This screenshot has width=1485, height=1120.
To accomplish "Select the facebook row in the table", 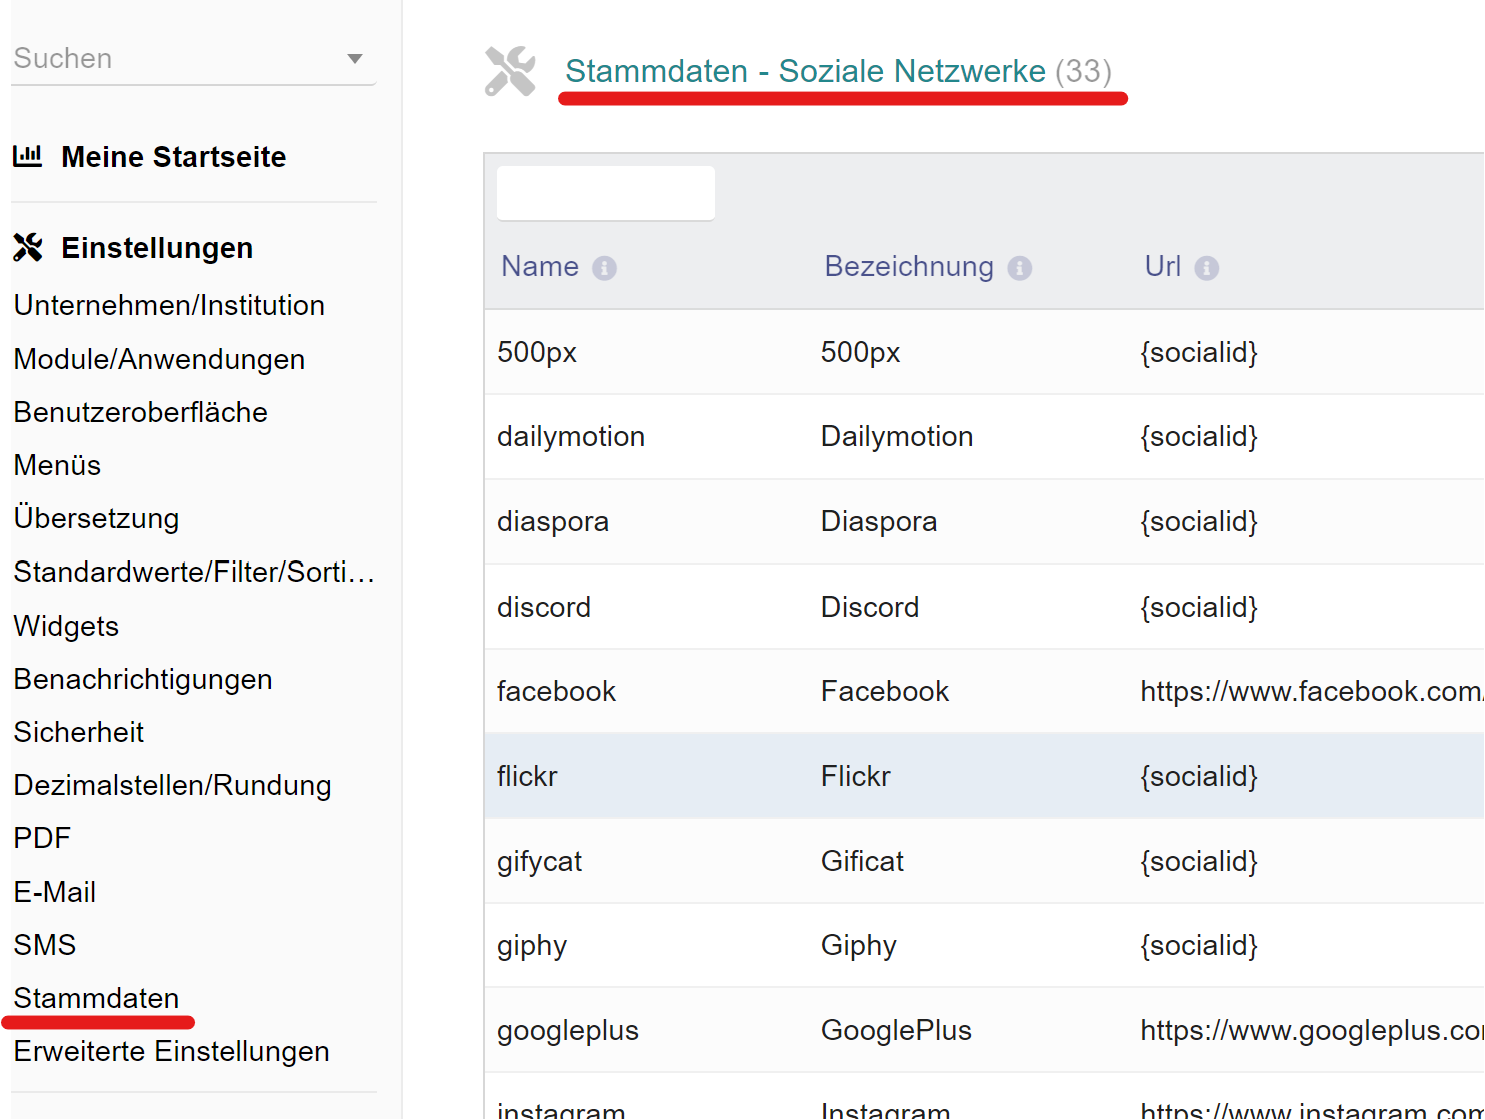I will pyautogui.click(x=556, y=691).
